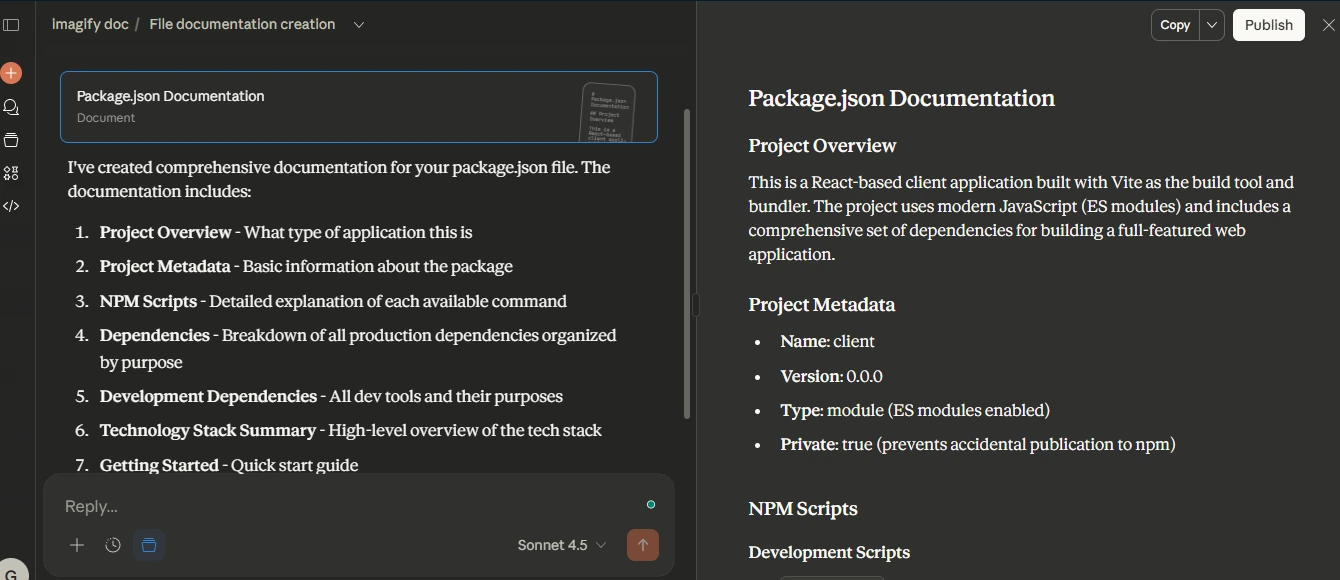Click the Reply input field
Screen dimensions: 1340x580
tap(300, 506)
